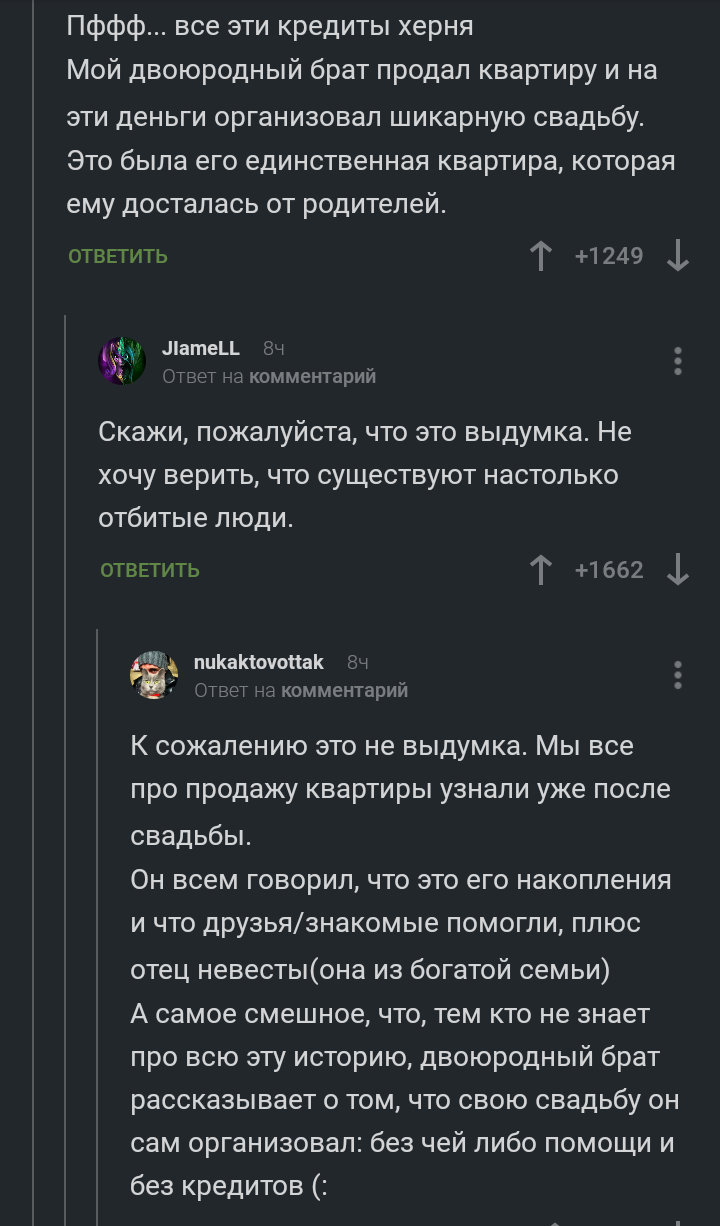The height and width of the screenshot is (1226, 720).
Task: Open nukaktovottak's cat avatar
Action: pos(154,675)
